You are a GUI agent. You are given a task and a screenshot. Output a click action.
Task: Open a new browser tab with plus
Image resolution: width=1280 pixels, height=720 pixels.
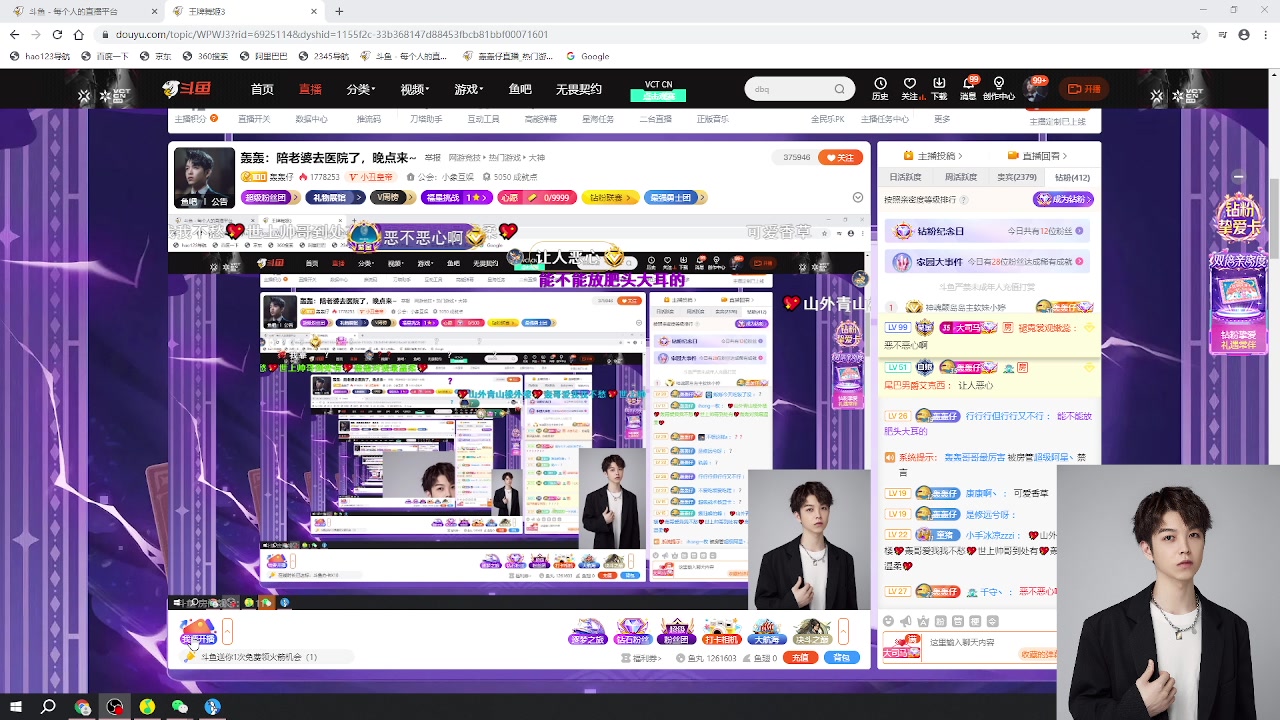339,11
